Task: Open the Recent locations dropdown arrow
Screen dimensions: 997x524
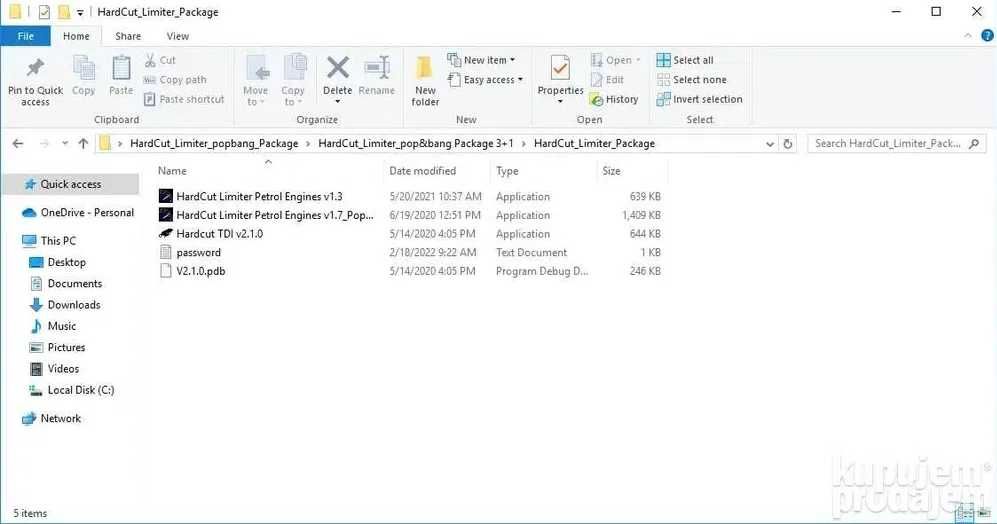Action: (x=65, y=144)
